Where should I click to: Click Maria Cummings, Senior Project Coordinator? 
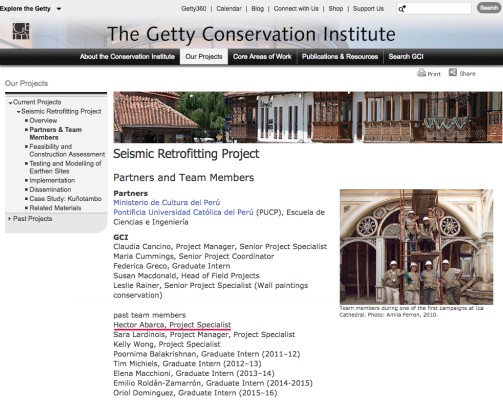pos(194,256)
